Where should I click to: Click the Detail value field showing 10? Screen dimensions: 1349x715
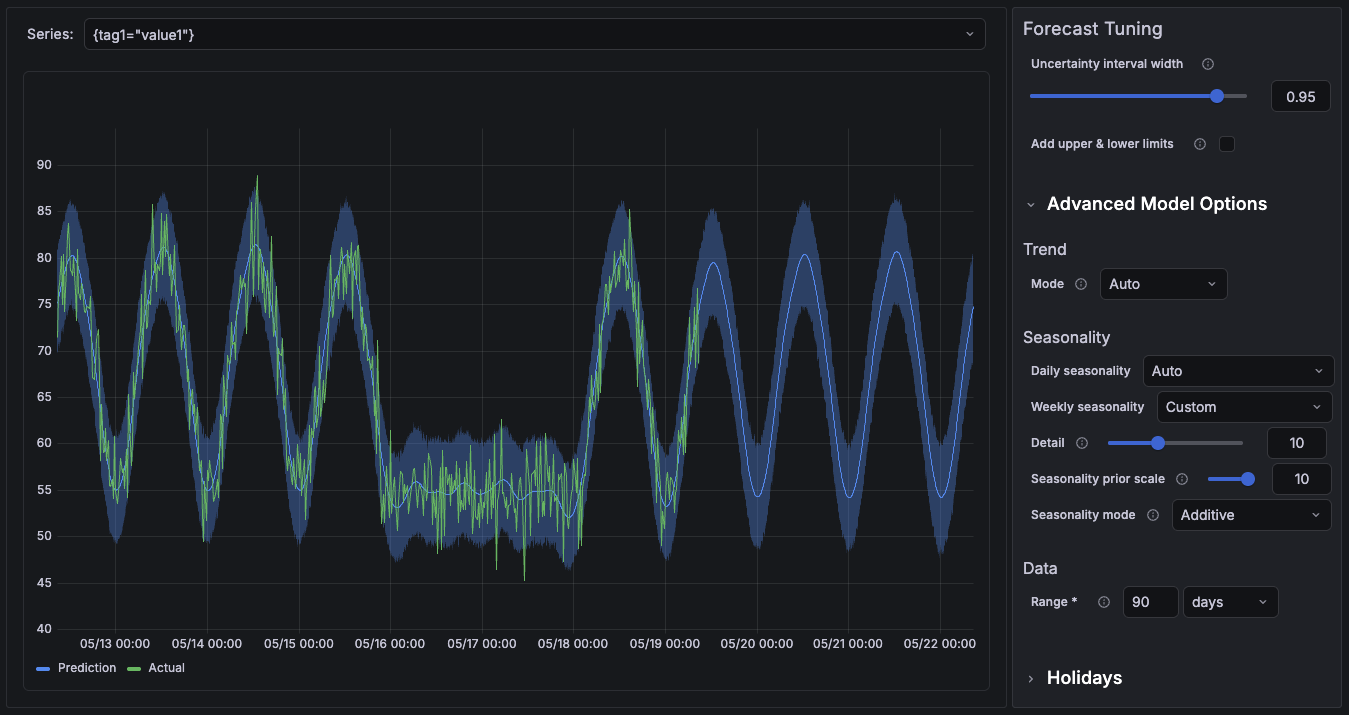(1297, 443)
